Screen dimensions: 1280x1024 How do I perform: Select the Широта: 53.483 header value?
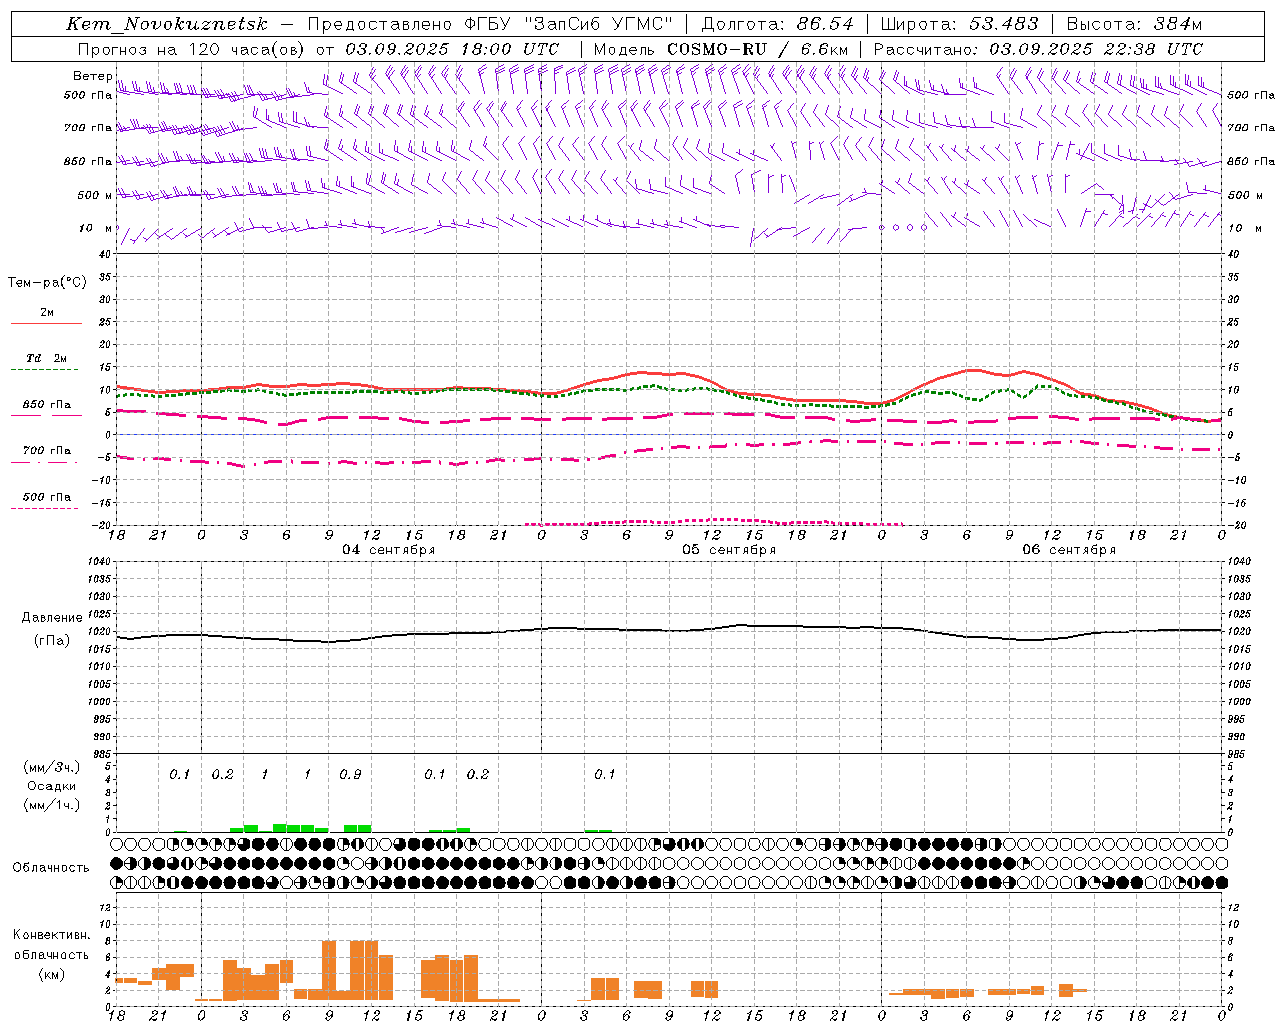click(x=959, y=24)
